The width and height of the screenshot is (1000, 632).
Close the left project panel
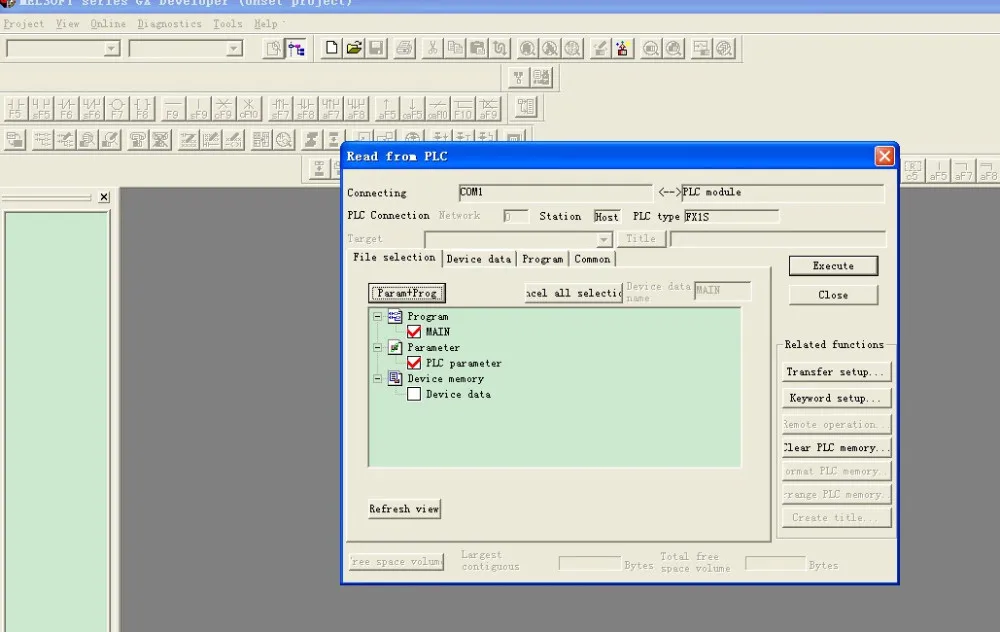click(104, 197)
